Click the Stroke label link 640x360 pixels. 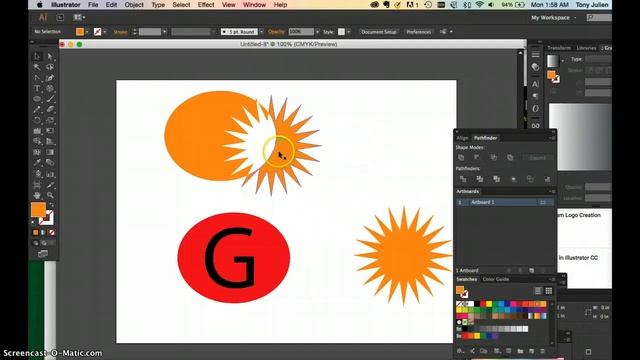(x=120, y=32)
